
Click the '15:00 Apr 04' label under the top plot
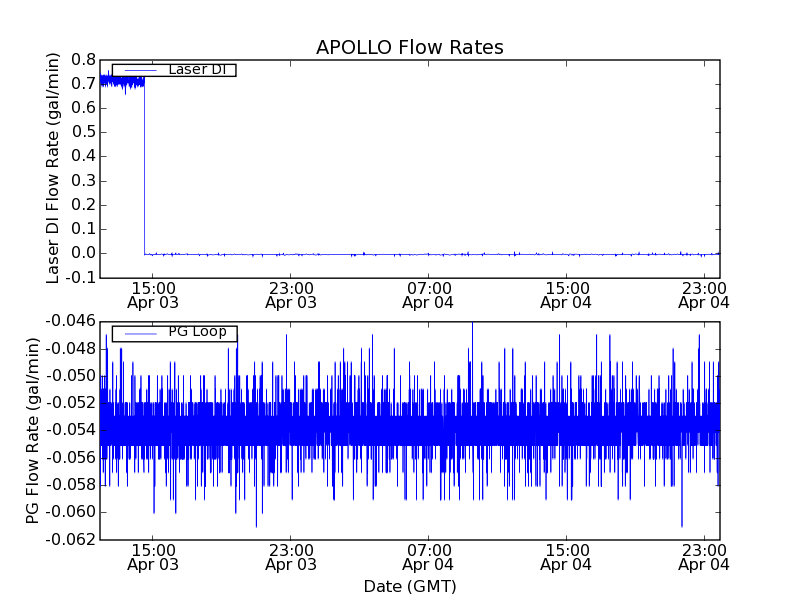[566, 295]
